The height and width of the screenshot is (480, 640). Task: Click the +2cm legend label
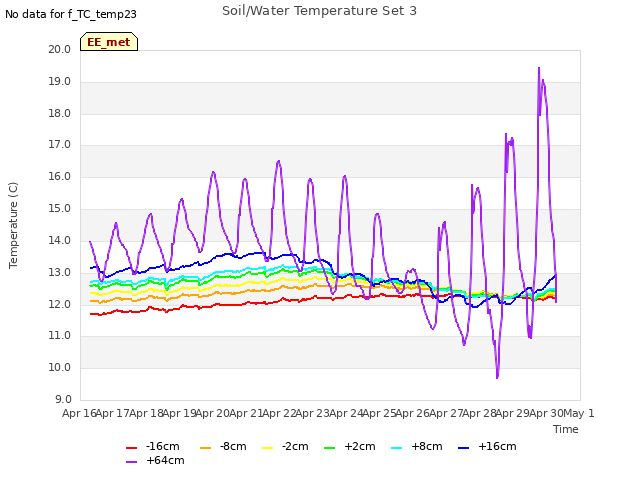pyautogui.click(x=360, y=447)
